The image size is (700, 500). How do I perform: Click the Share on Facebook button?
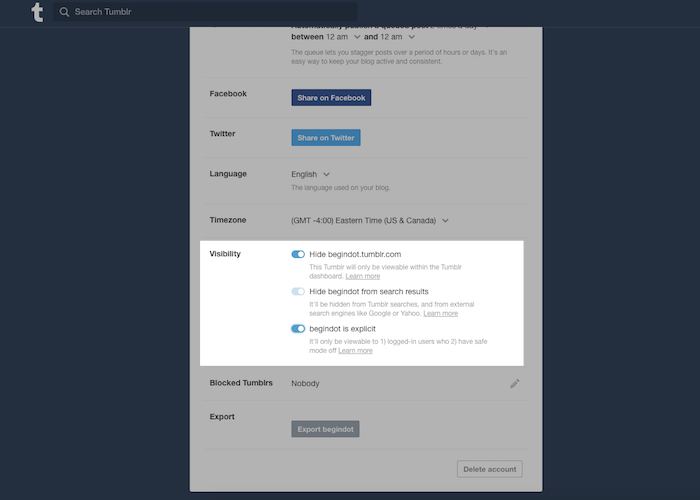[x=331, y=98]
